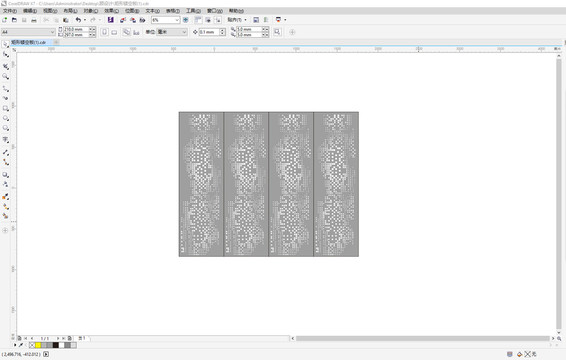Click the no-color swatch in document palette
This screenshot has height=360, width=566.
[32, 345]
